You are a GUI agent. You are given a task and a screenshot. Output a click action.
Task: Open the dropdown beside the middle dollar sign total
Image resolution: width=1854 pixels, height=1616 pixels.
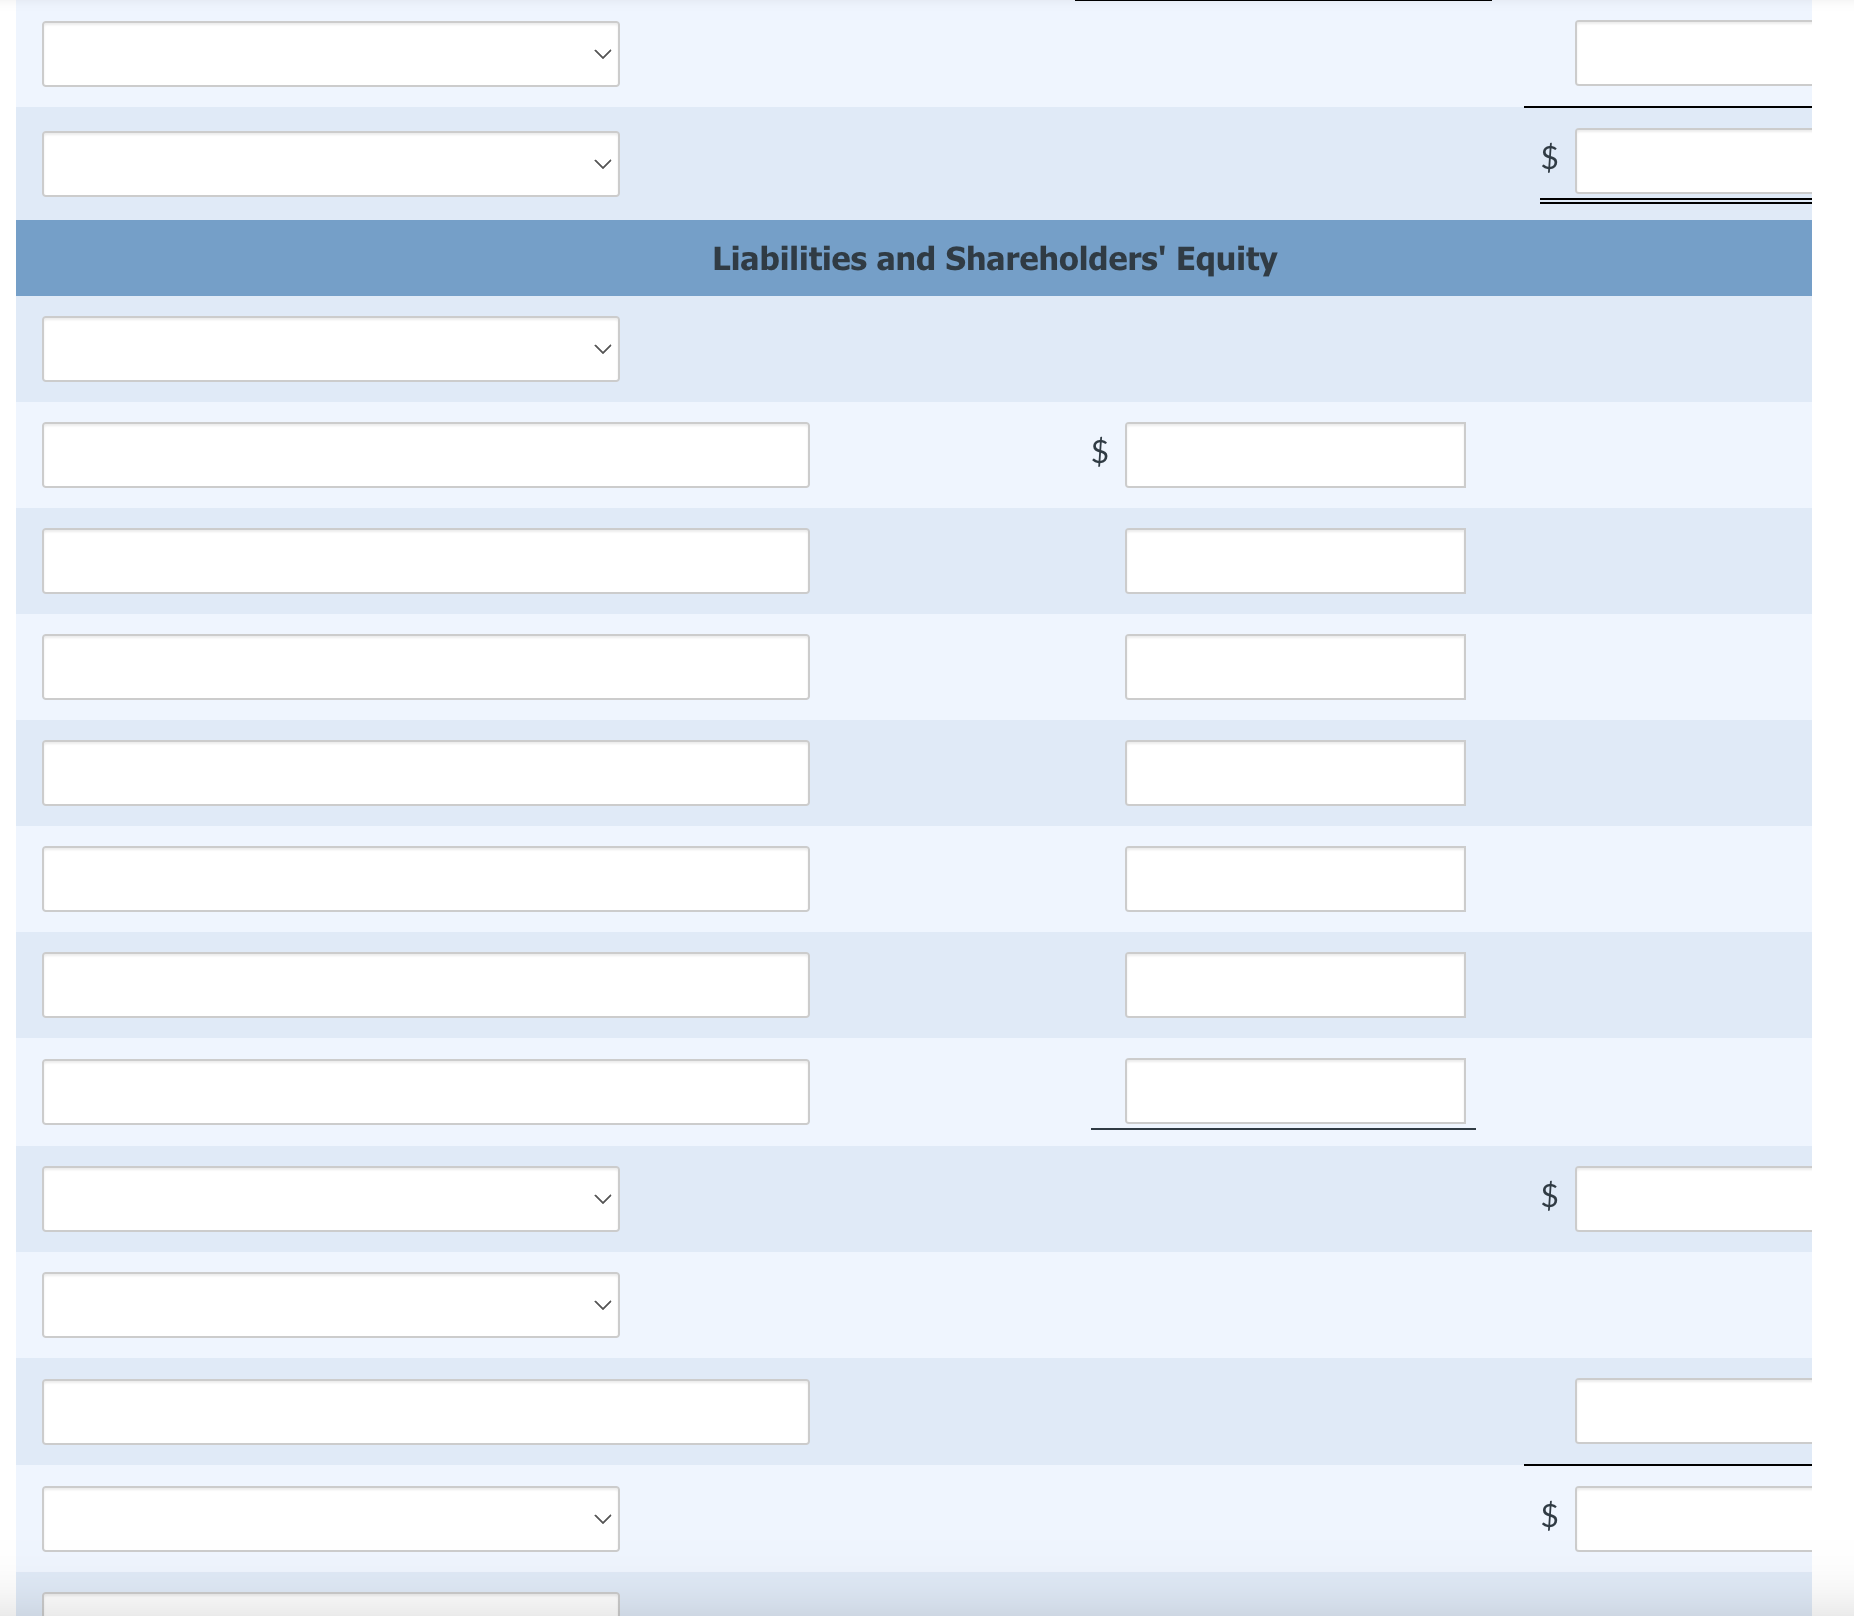(x=330, y=1198)
